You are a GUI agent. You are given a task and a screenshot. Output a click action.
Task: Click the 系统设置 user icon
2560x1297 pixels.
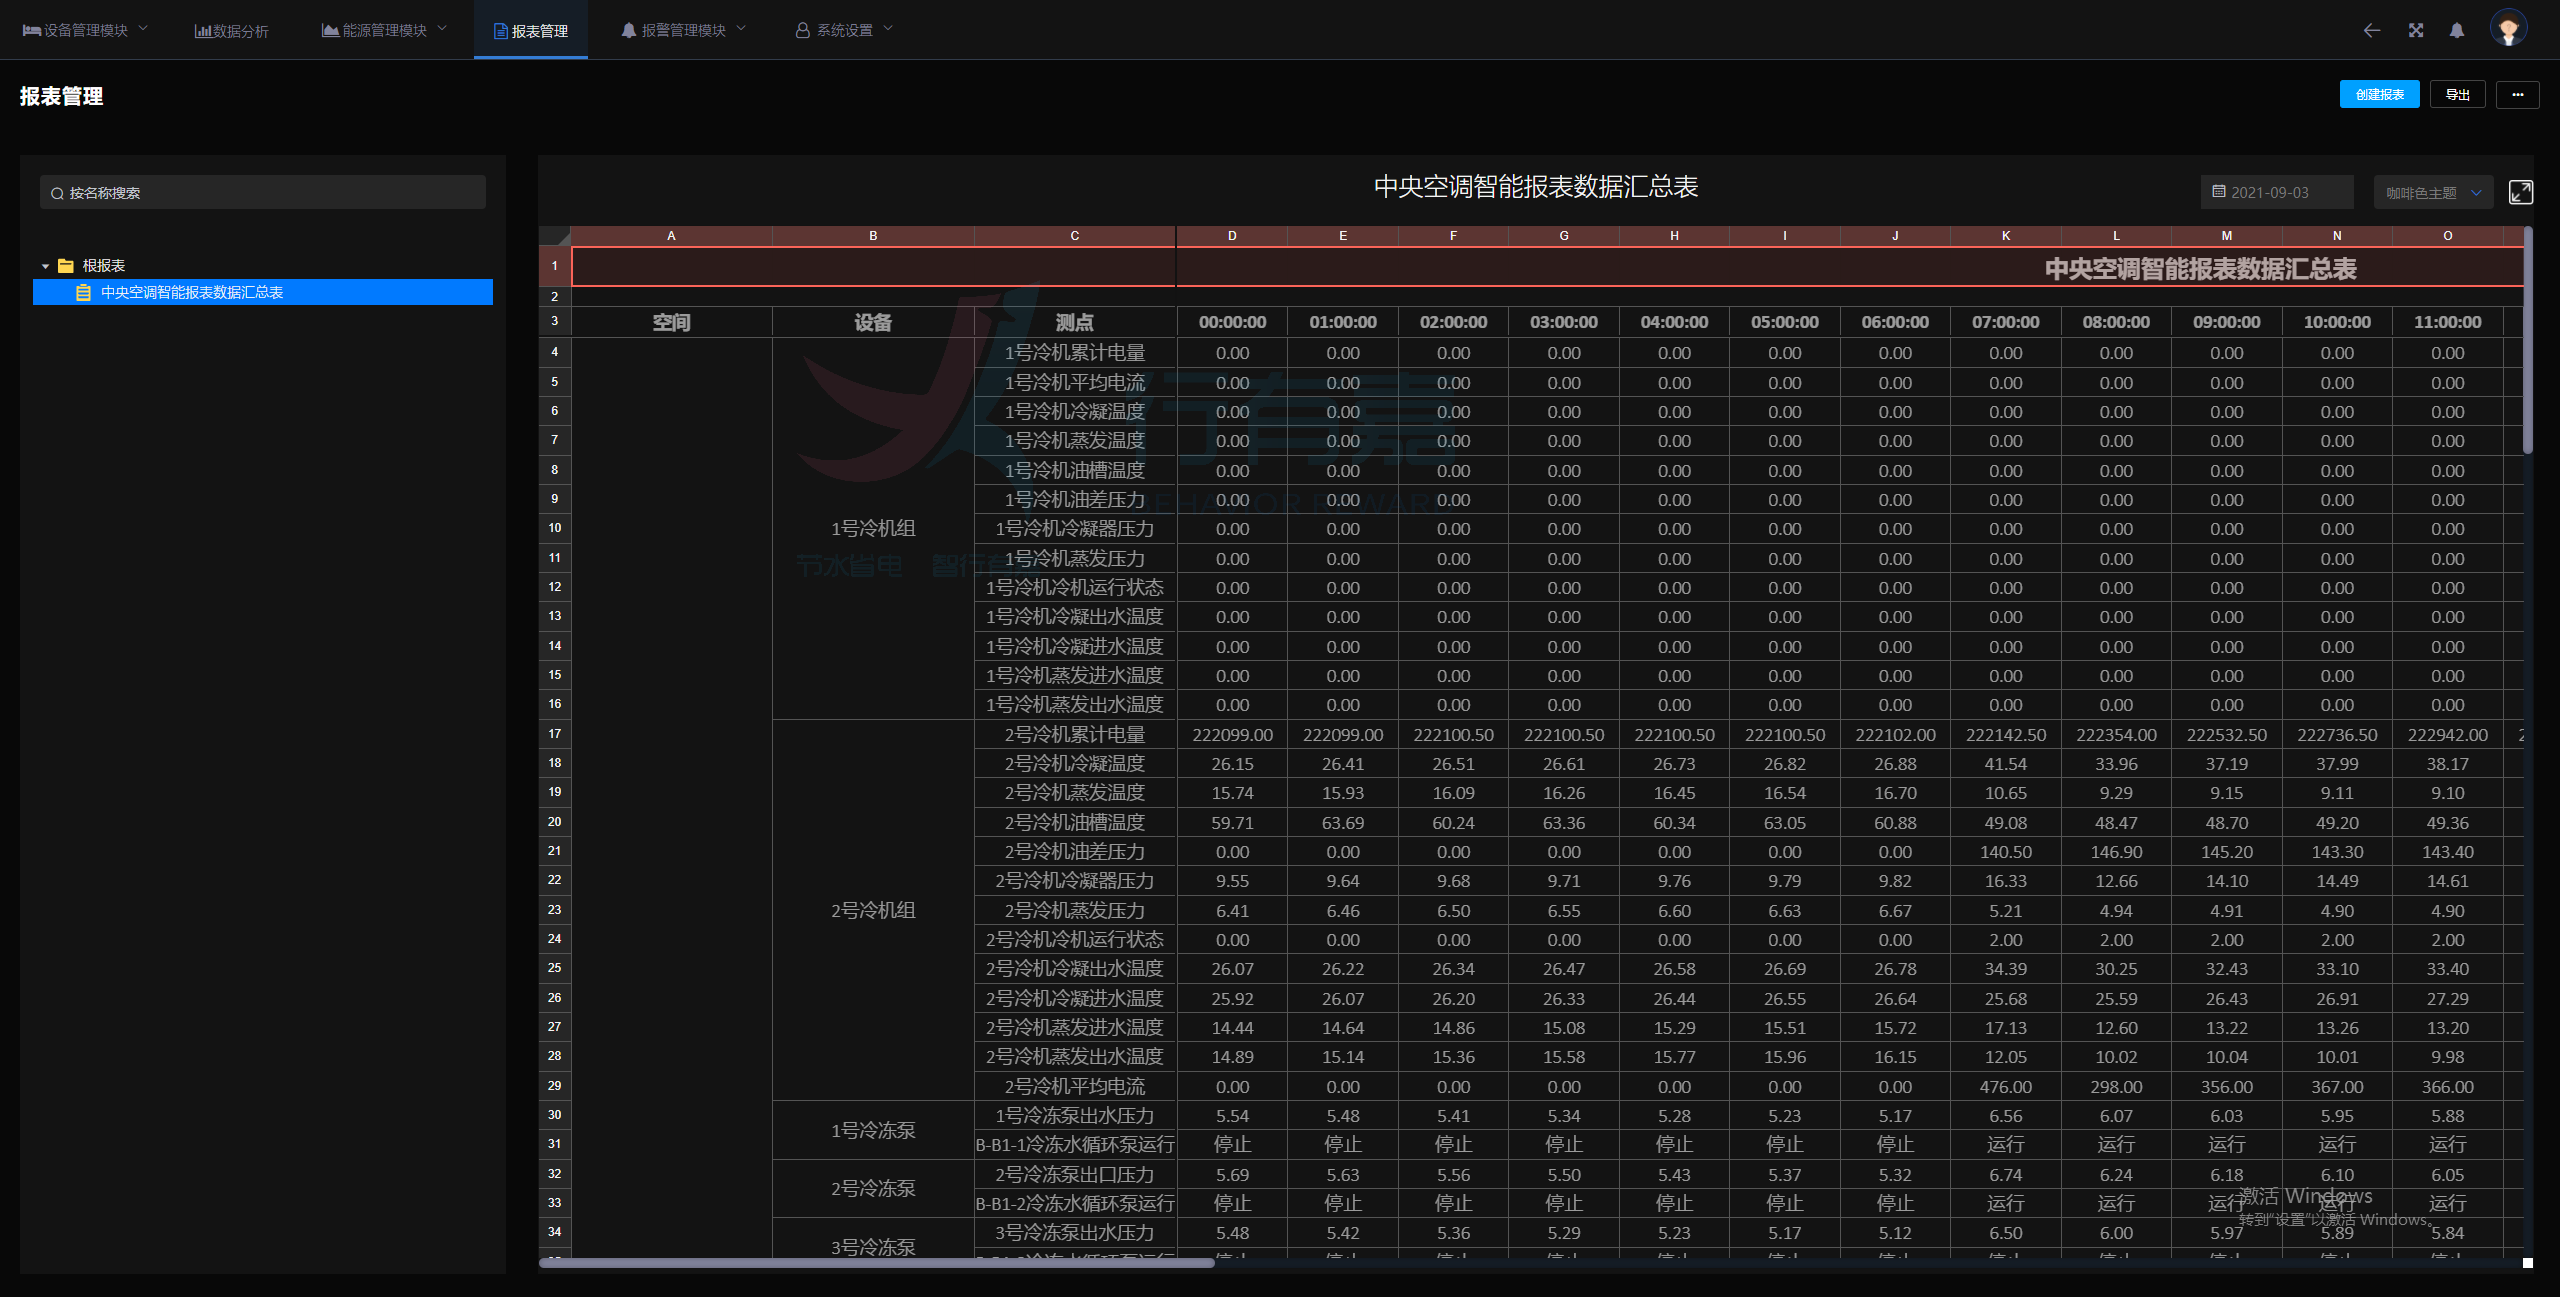click(802, 30)
